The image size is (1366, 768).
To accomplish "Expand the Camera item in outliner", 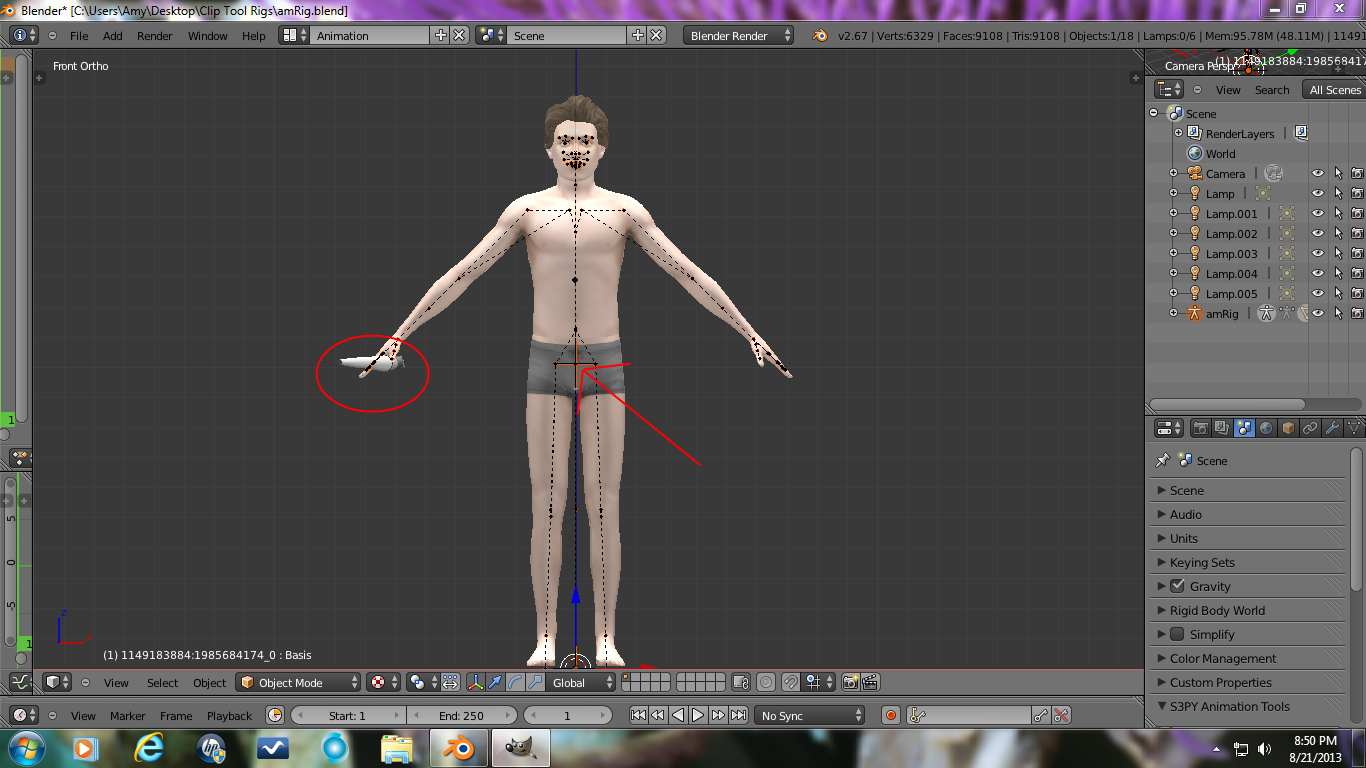I will (1174, 173).
